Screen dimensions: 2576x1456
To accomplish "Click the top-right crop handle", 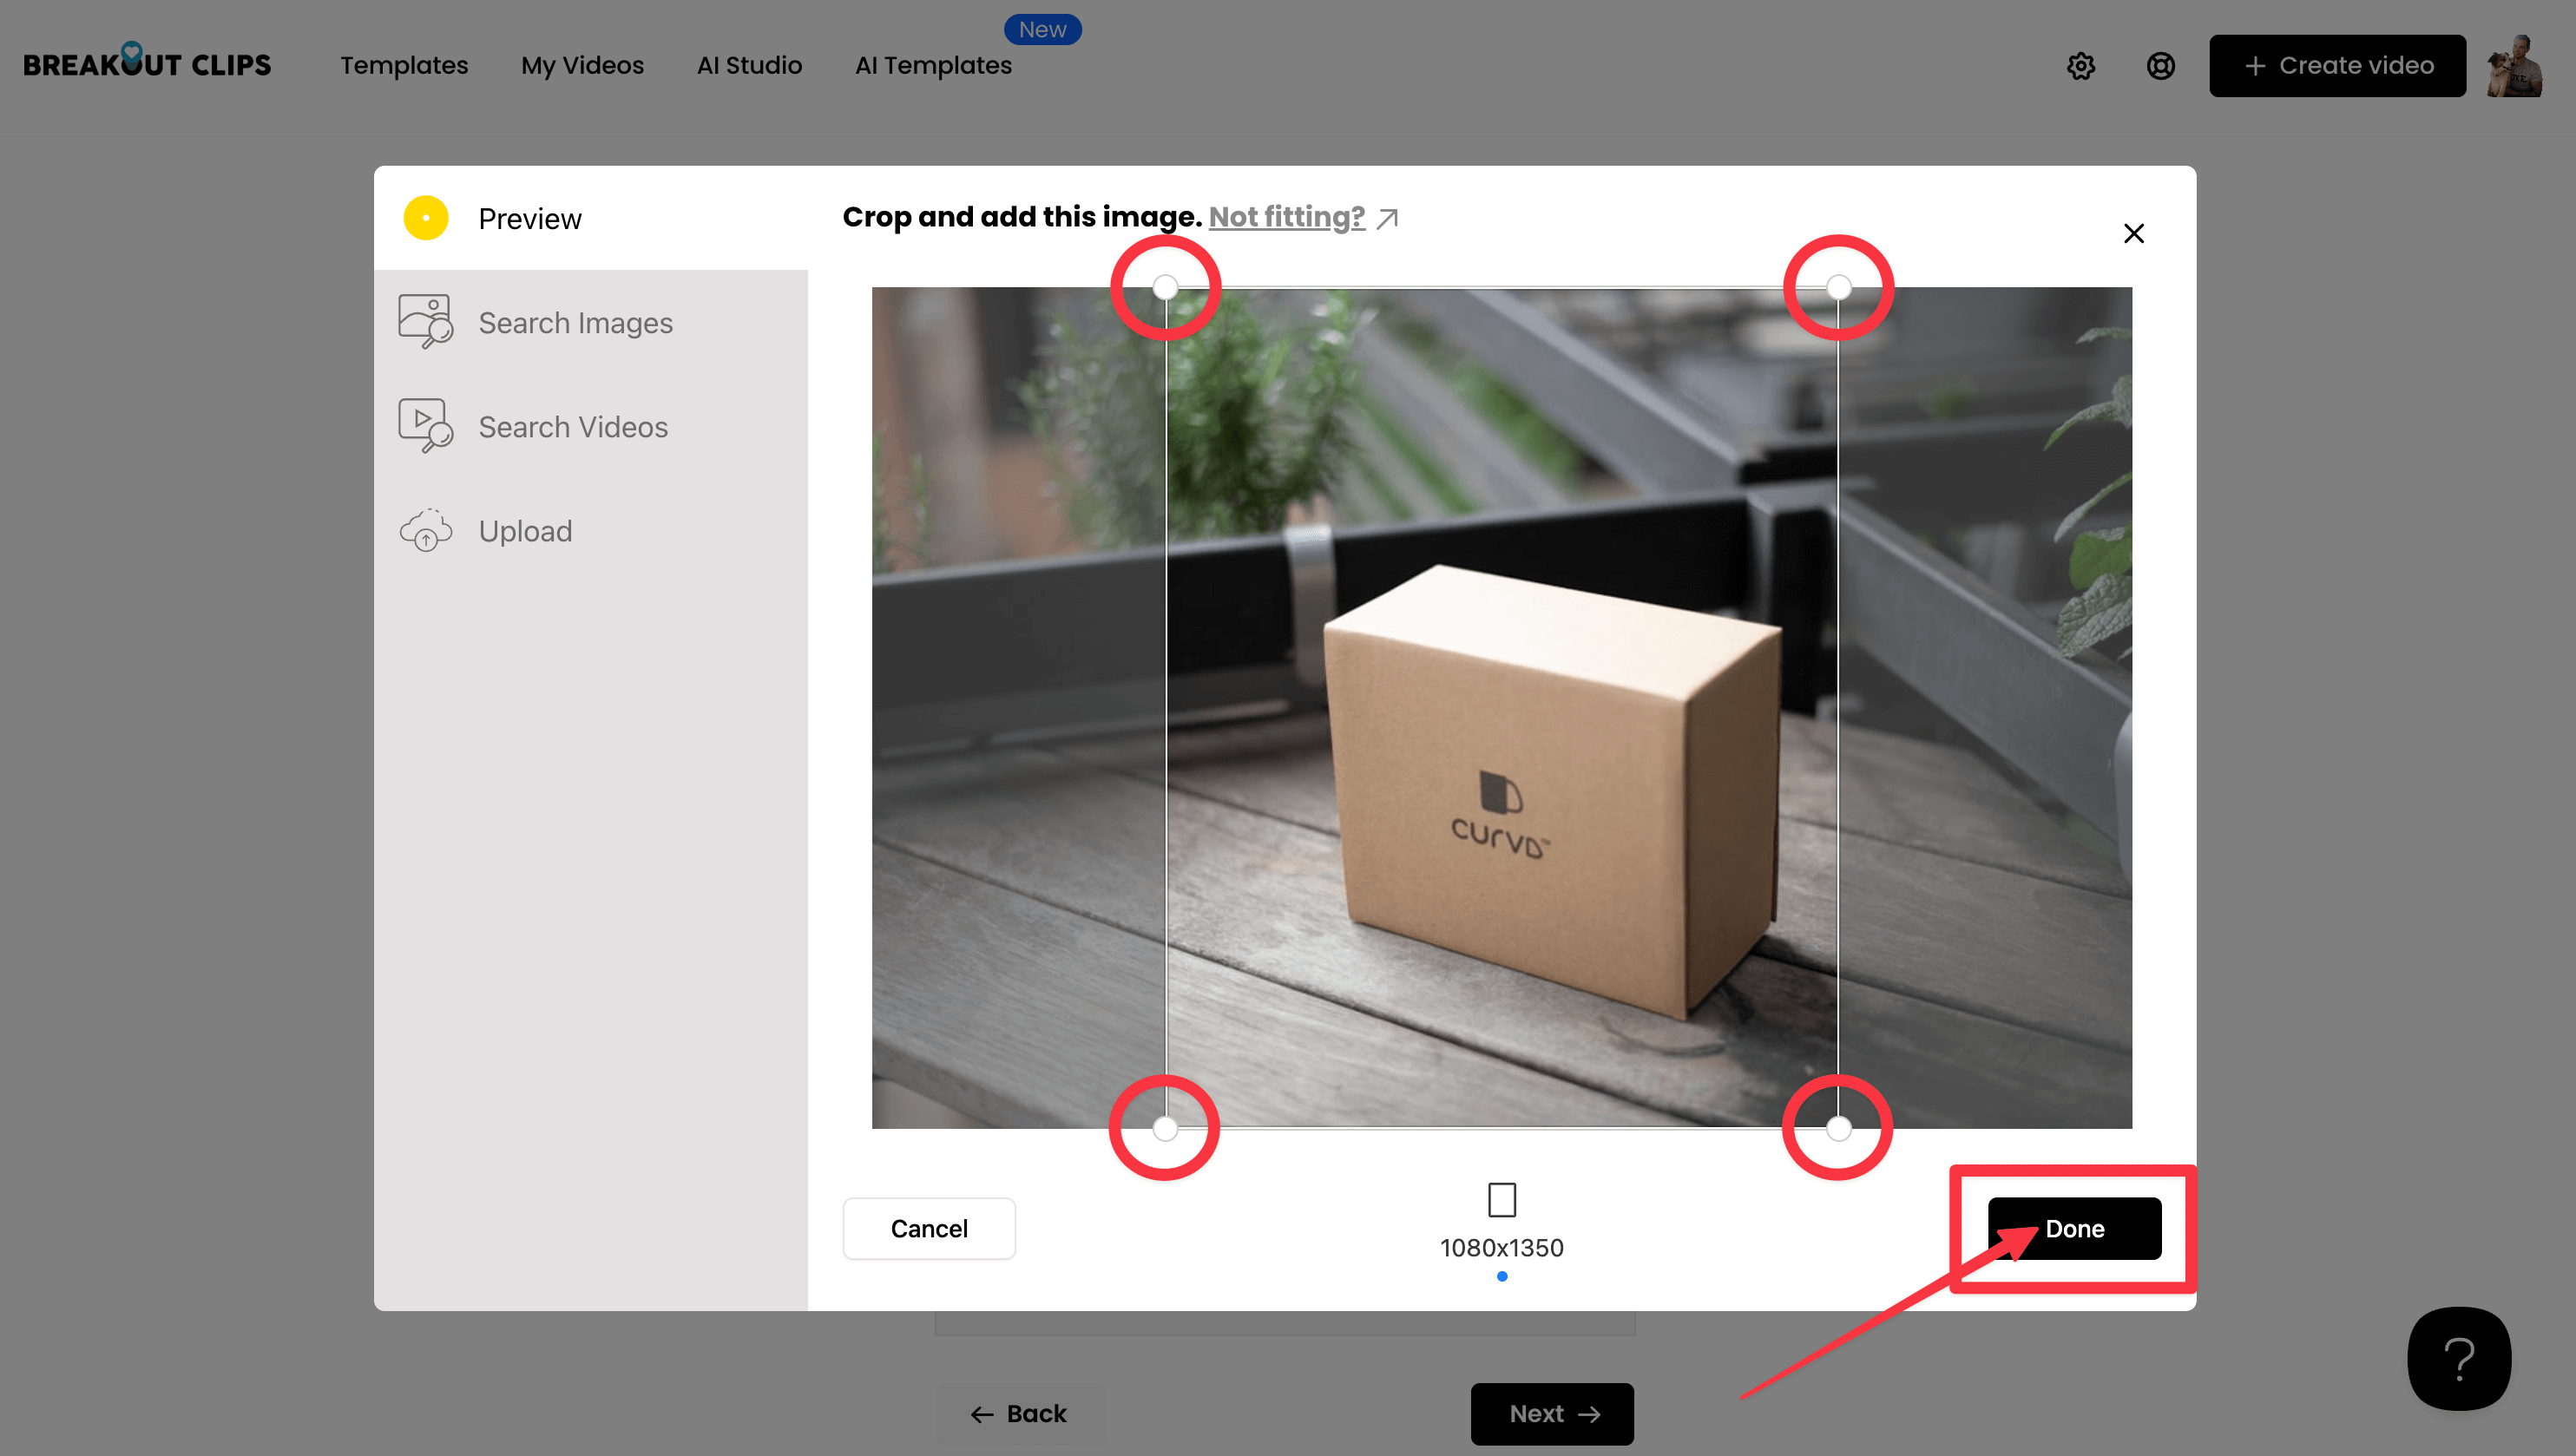I will pyautogui.click(x=1838, y=288).
